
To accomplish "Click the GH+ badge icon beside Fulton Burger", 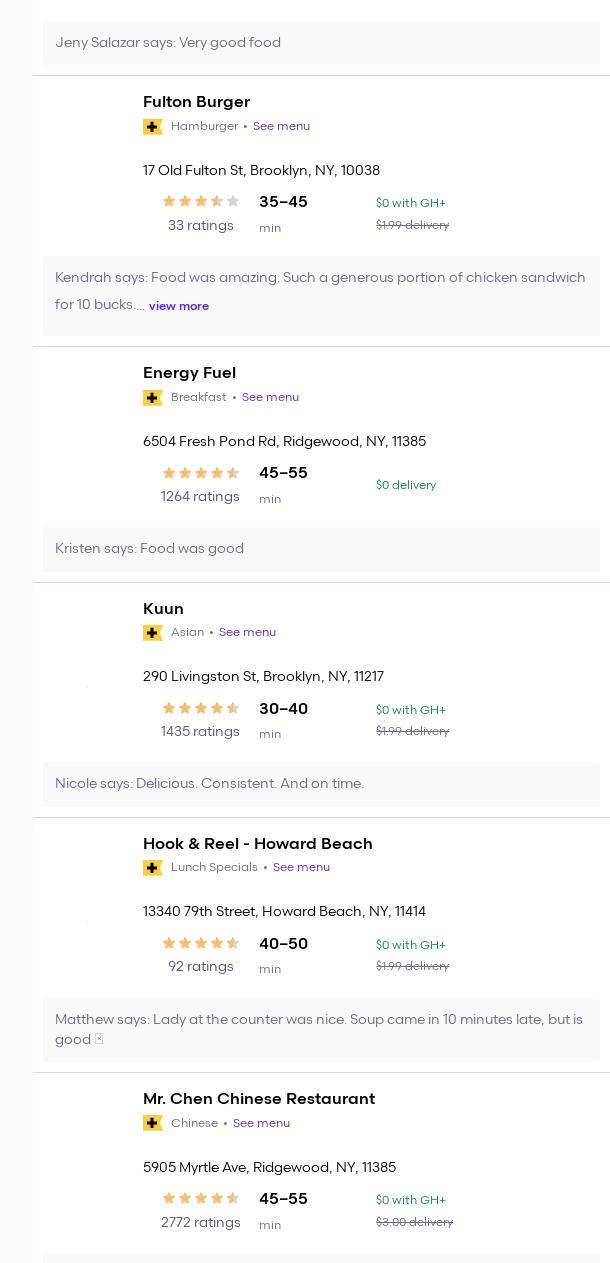I will [x=153, y=127].
